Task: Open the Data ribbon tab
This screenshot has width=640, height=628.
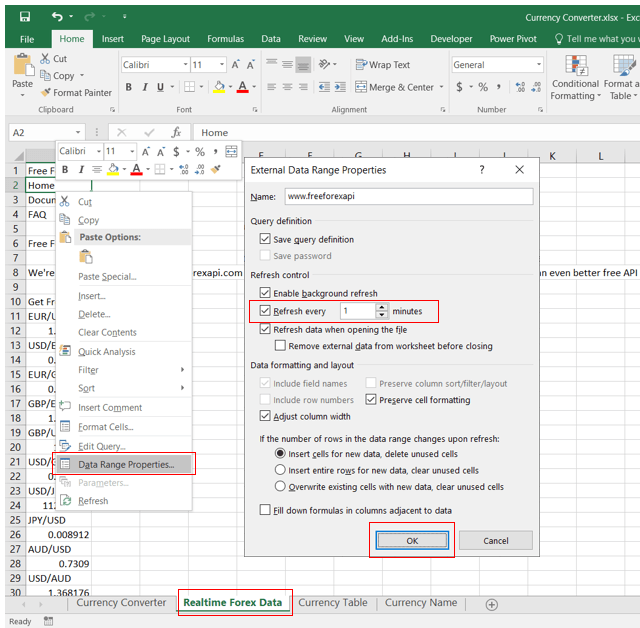Action: 271,39
